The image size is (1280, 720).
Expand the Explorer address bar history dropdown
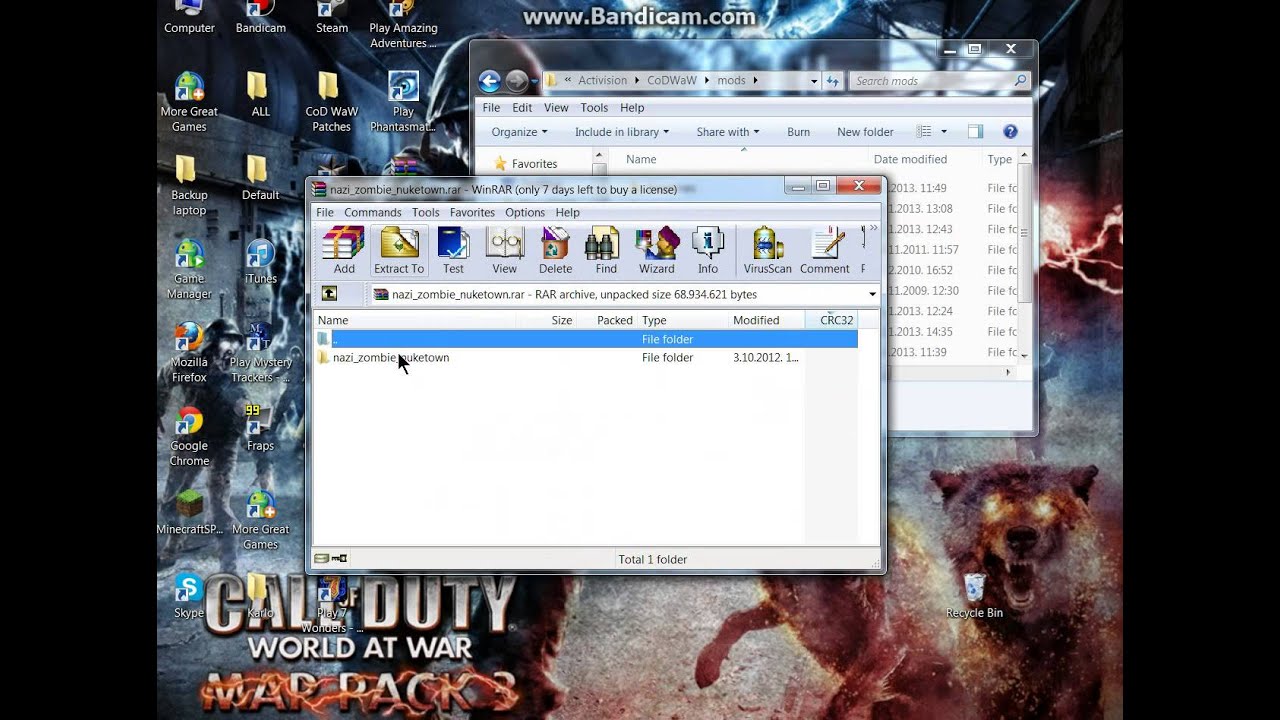coord(814,81)
